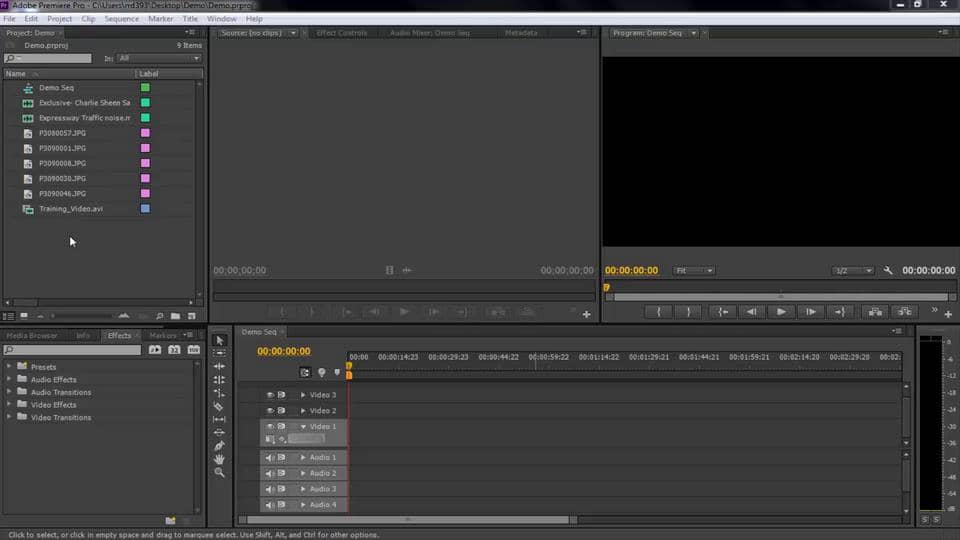Open Program monitor settings wrench
Screen dimensions: 960x540
[888, 270]
